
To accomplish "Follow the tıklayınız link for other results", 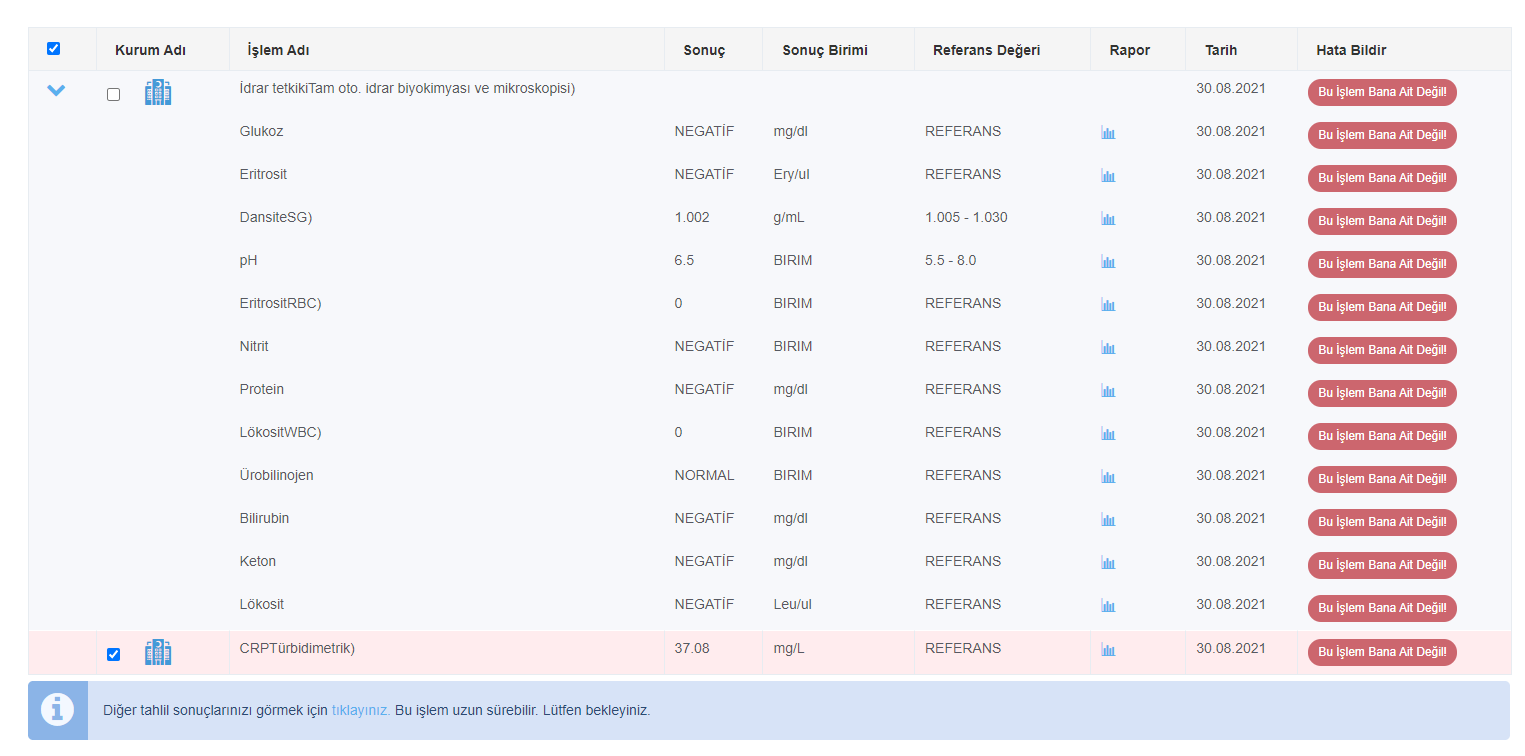I will pos(361,710).
